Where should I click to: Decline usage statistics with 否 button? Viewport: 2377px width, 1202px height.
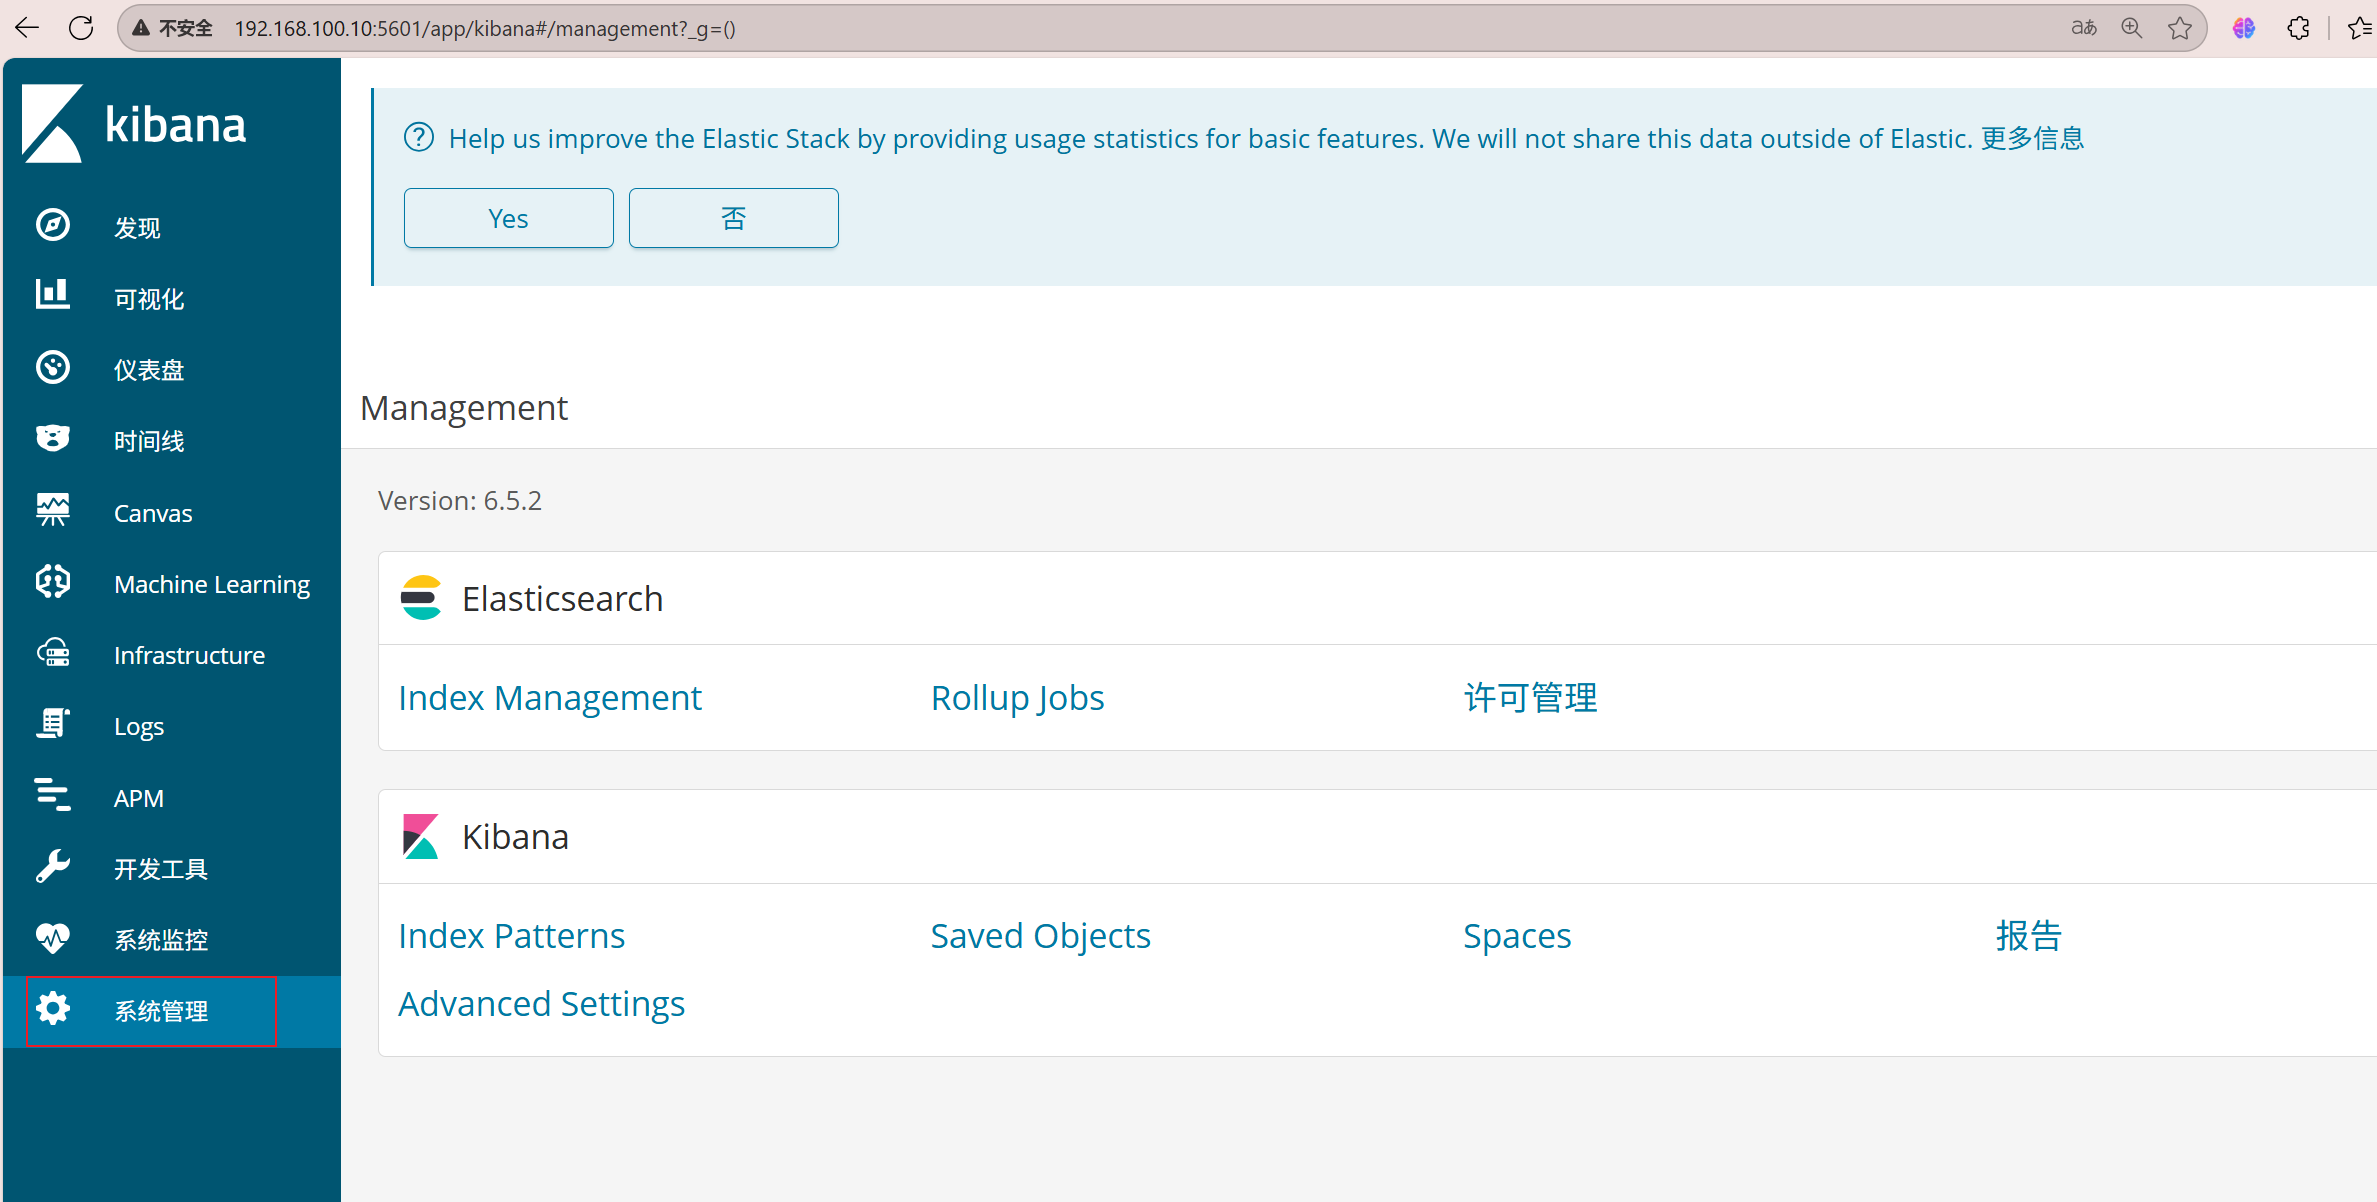(733, 218)
